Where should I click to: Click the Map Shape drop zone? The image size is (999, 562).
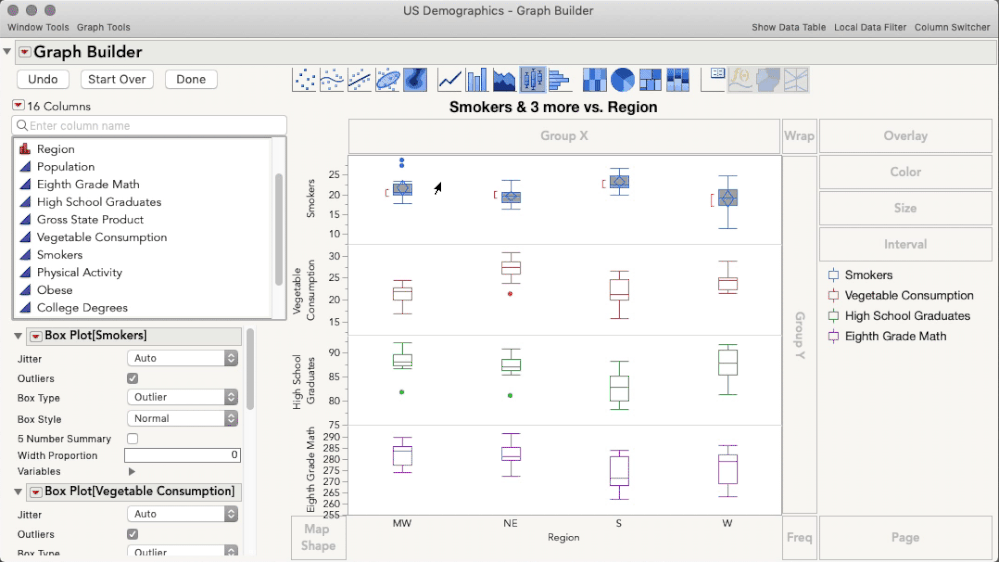tap(318, 537)
